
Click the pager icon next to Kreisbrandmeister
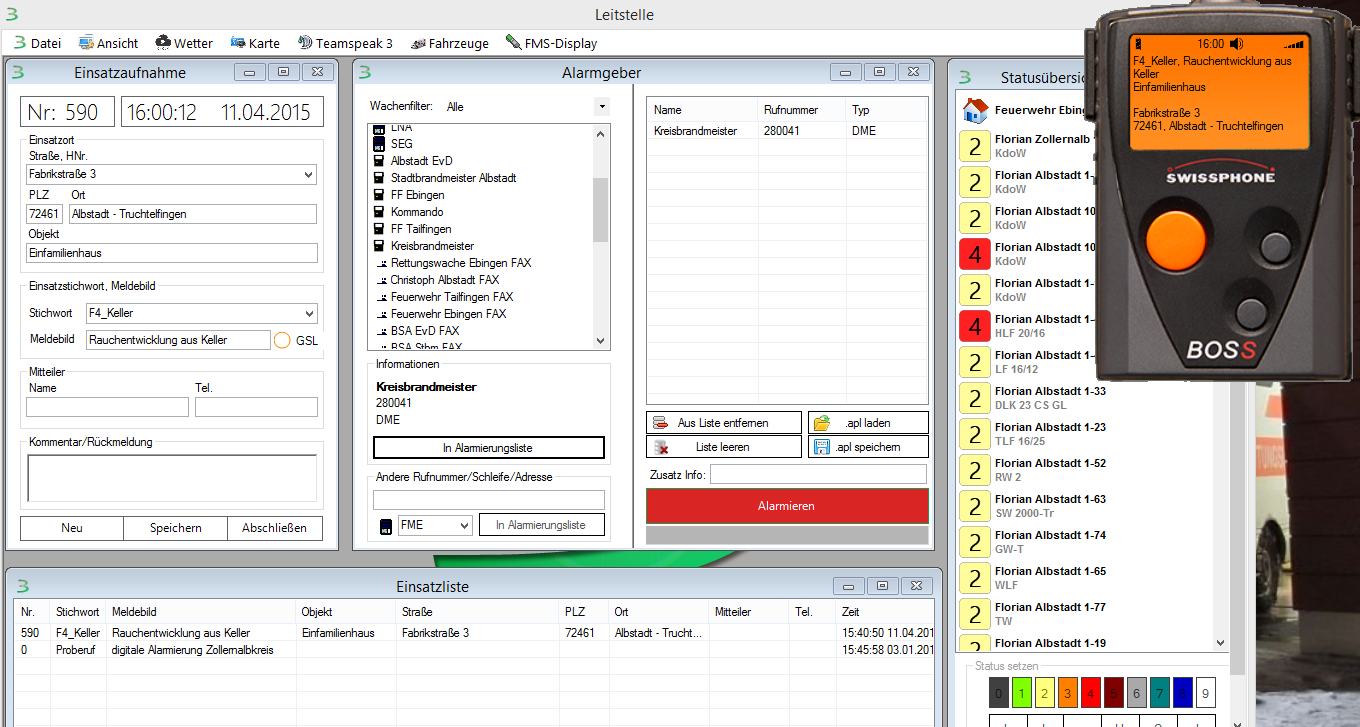coord(380,246)
